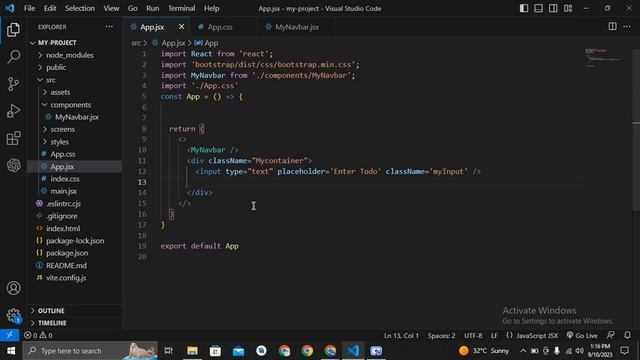Screen dimensions: 640x360
Task: Open index.html file
Action: (x=75, y=229)
